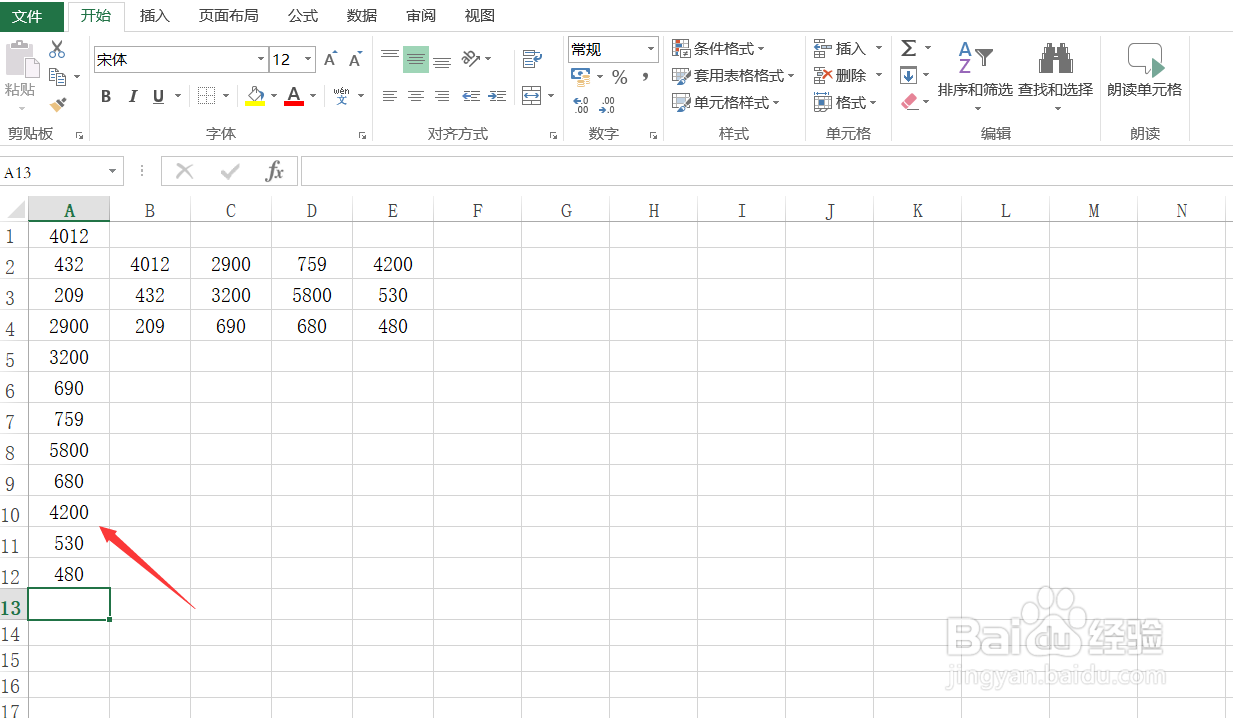
Task: Click the text orientation icon
Action: tap(471, 59)
